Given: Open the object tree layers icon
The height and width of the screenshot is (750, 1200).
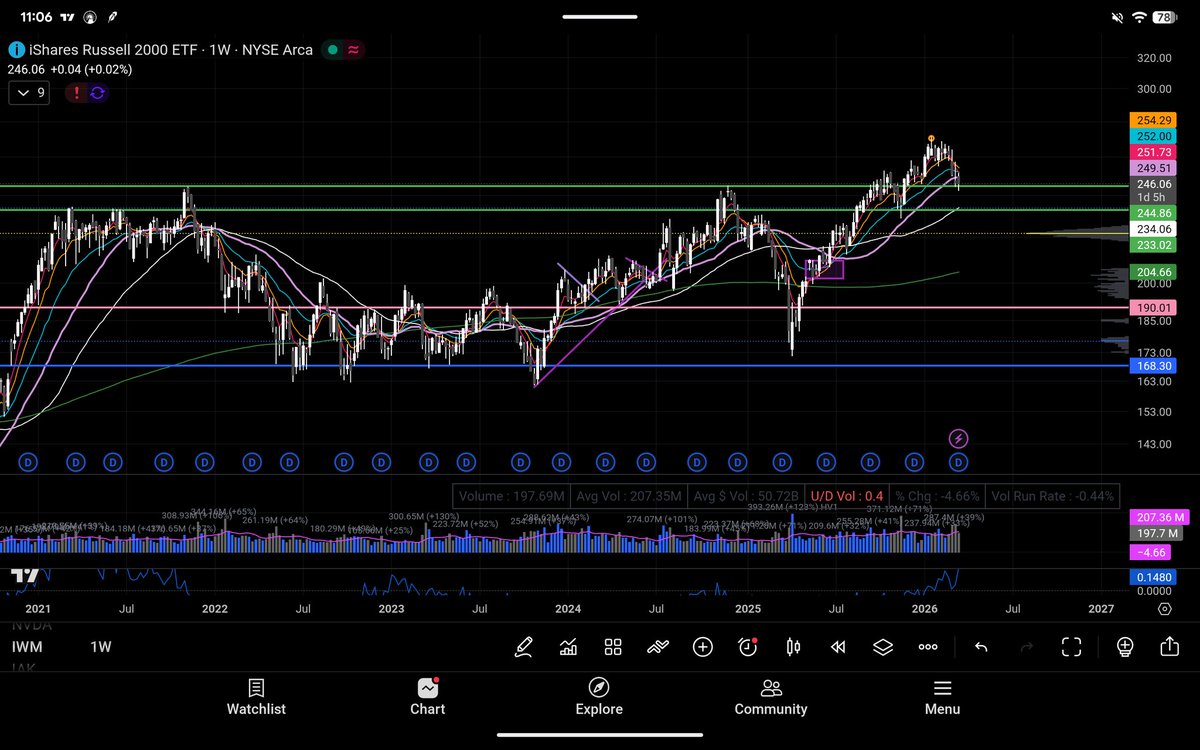Looking at the screenshot, I should [x=883, y=647].
